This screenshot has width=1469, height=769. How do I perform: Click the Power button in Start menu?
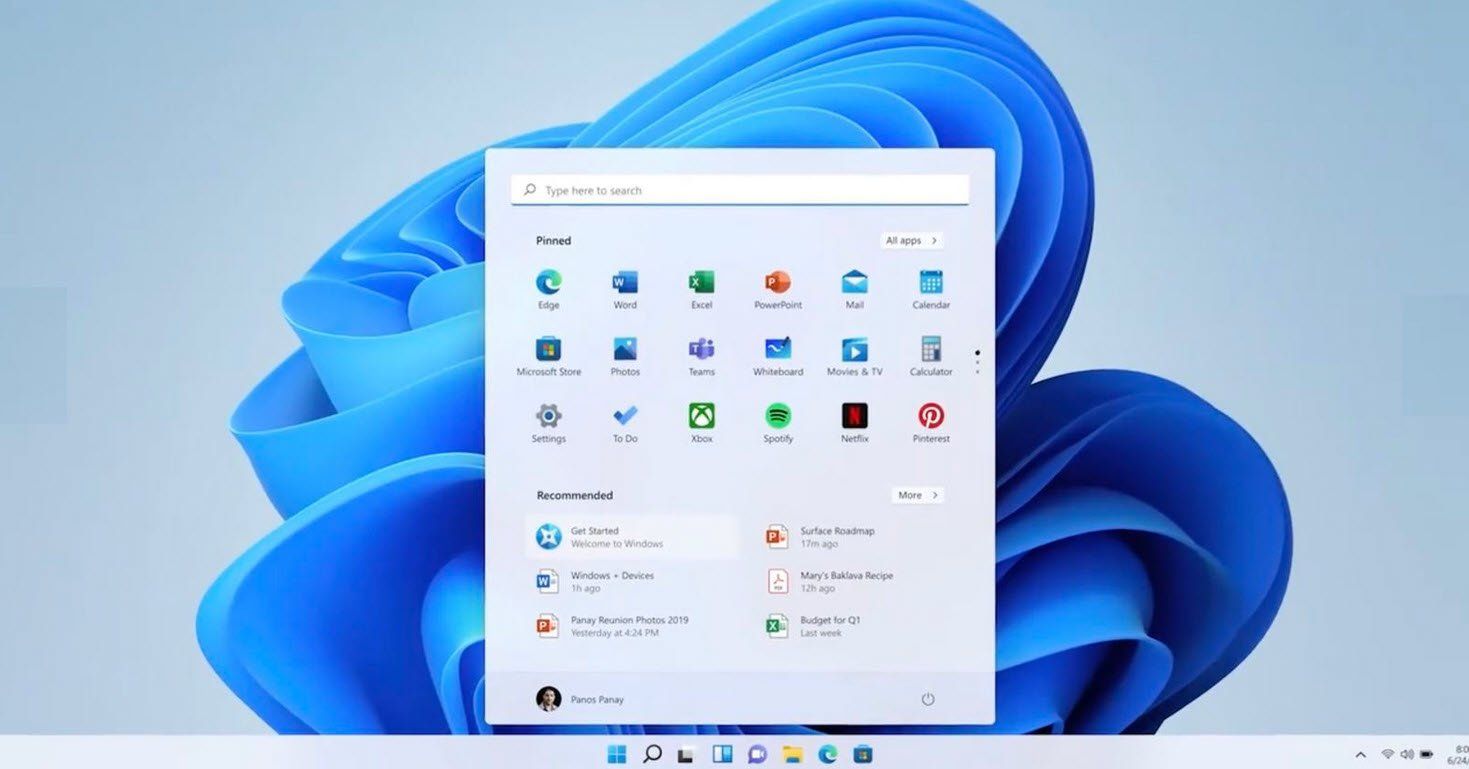tap(927, 699)
